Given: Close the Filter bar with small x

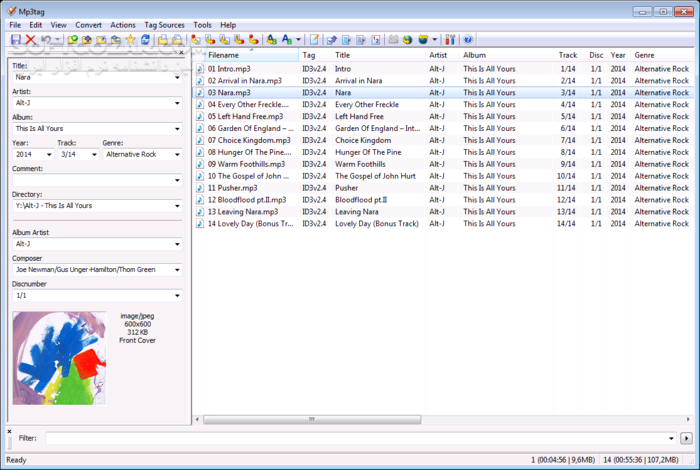Looking at the screenshot, I should (x=9, y=432).
